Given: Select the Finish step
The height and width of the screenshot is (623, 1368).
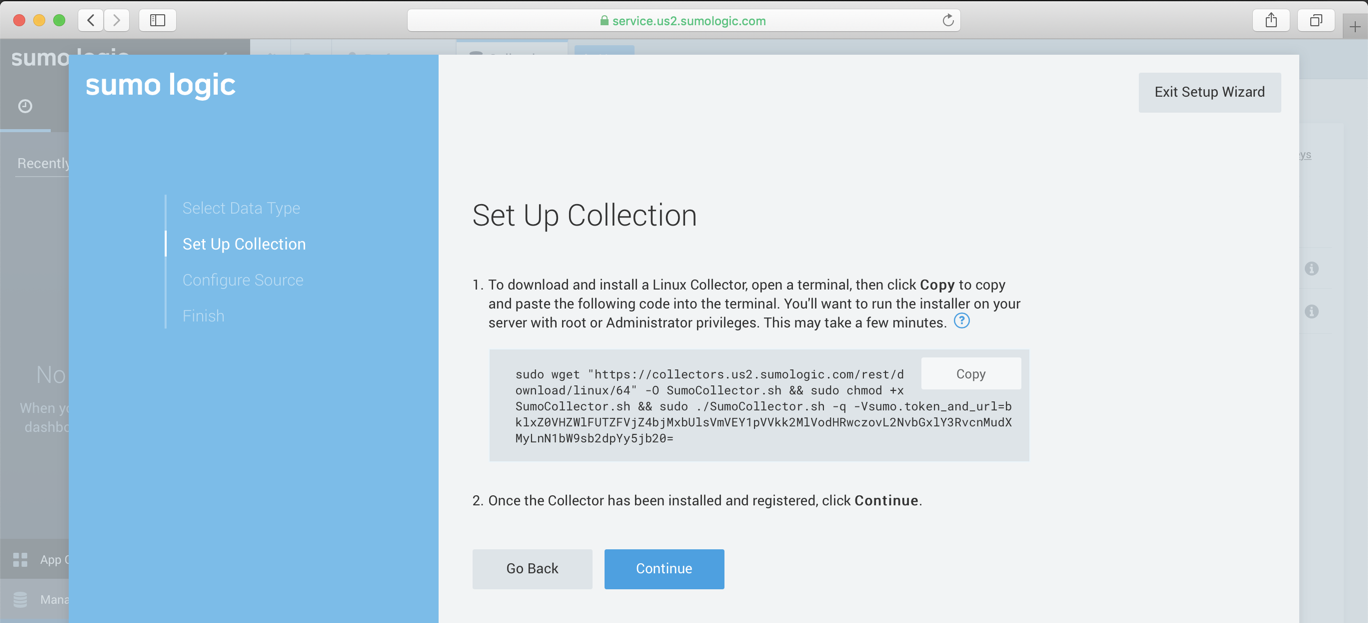Looking at the screenshot, I should coord(203,316).
